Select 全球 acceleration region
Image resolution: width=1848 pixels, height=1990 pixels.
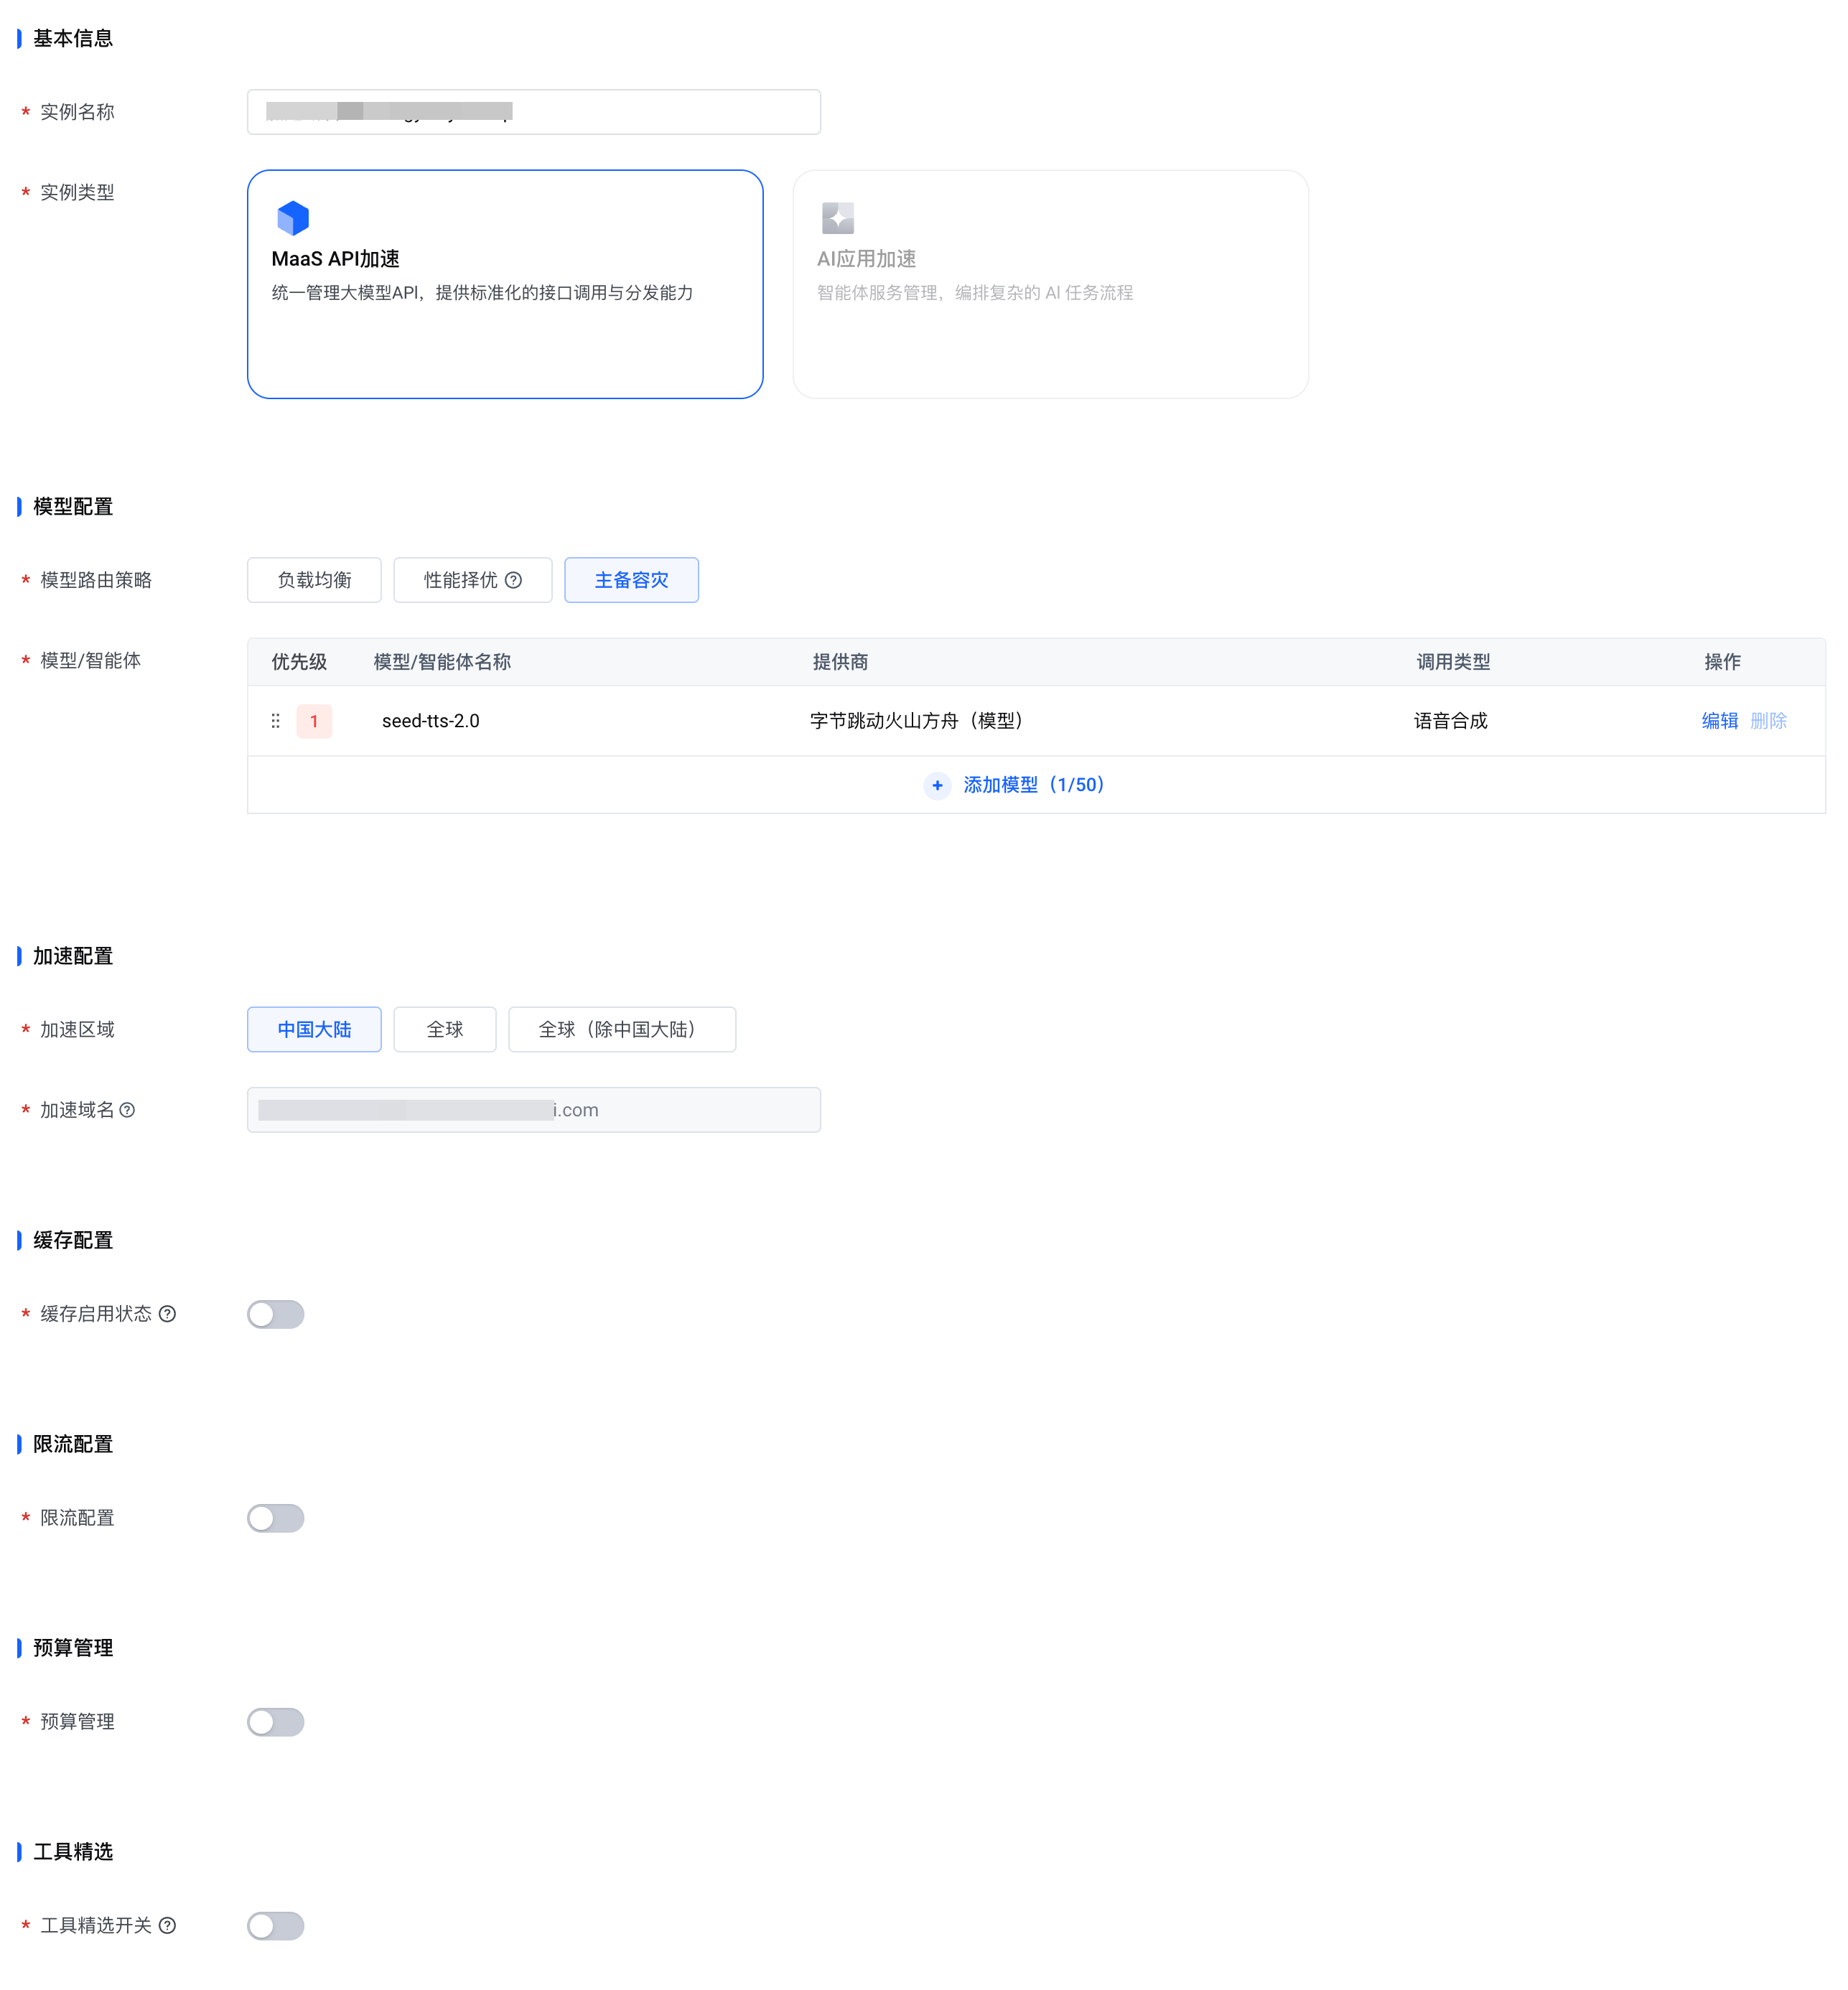[445, 1030]
